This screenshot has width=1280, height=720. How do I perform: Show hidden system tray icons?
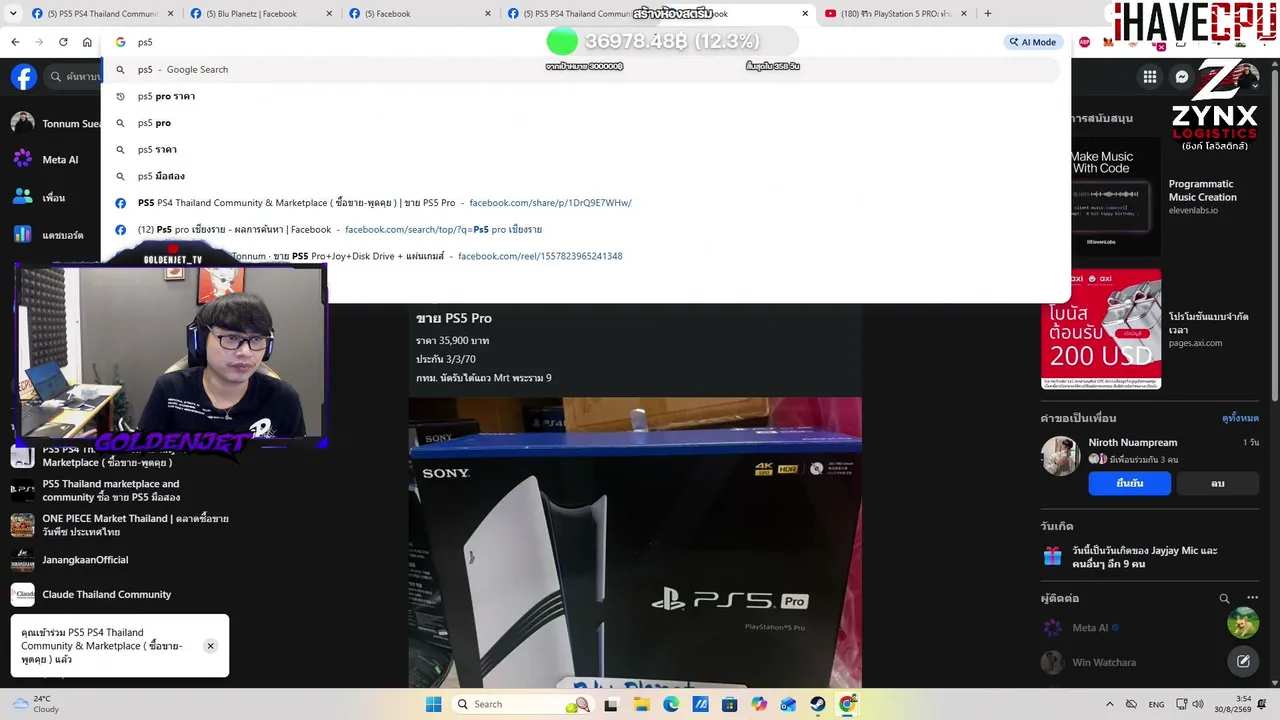pos(1109,704)
